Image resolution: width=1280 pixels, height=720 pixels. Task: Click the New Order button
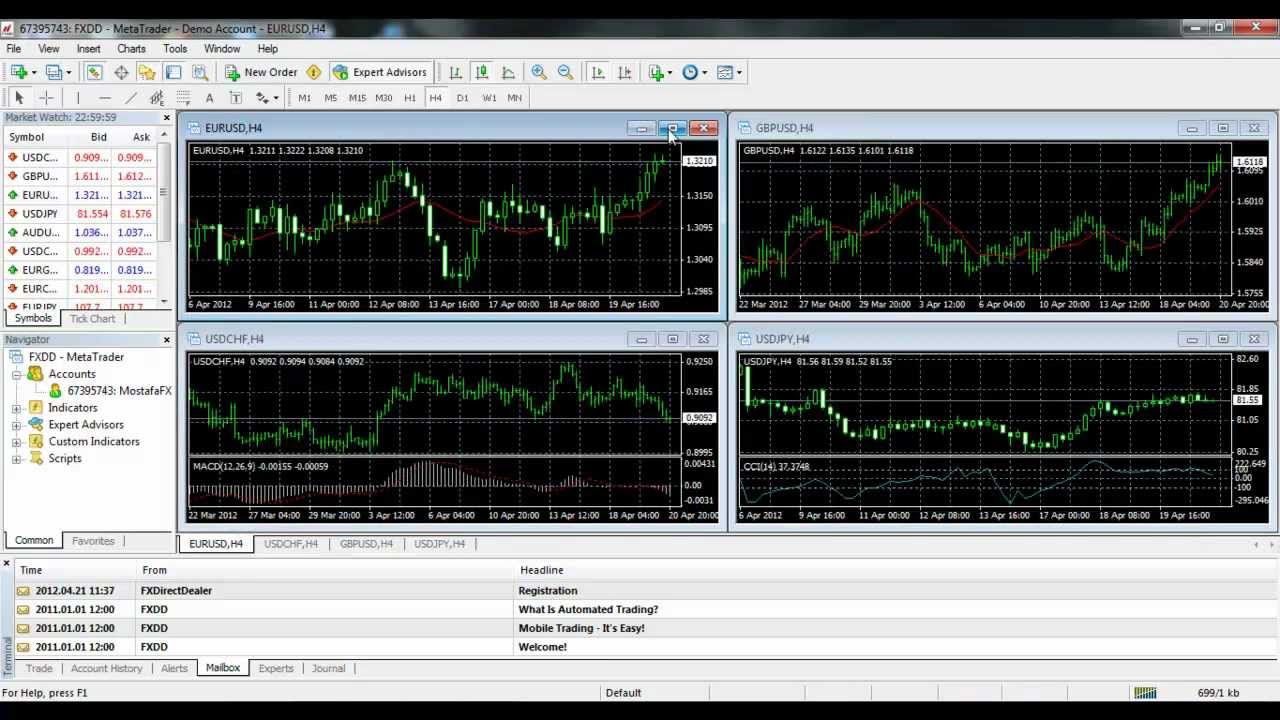point(261,72)
